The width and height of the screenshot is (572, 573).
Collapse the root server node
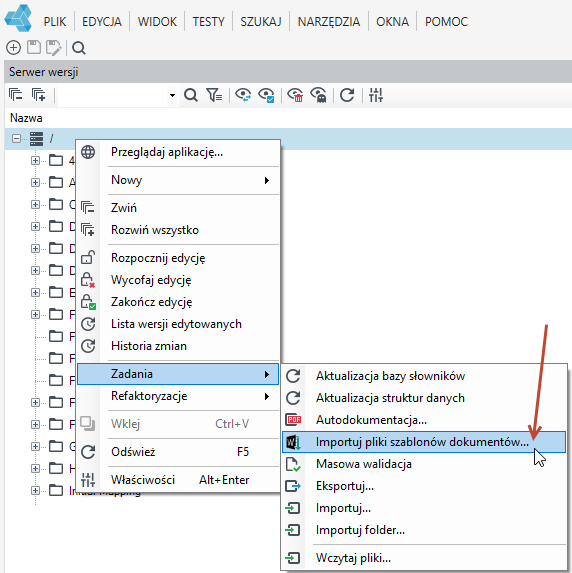(16, 138)
